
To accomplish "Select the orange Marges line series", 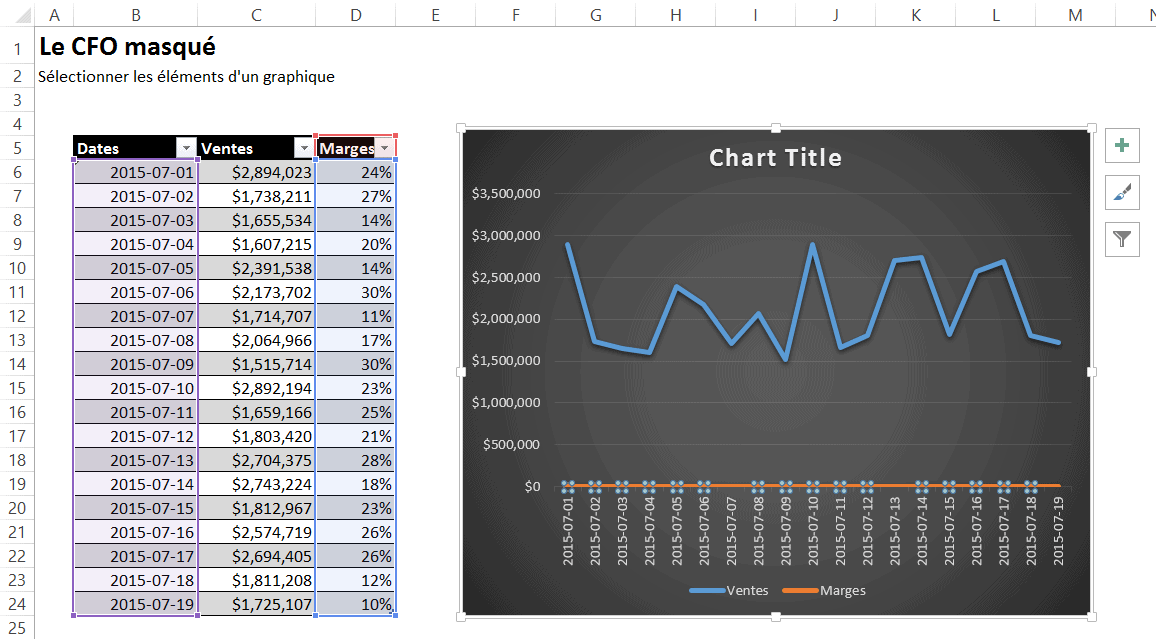I will (730, 486).
